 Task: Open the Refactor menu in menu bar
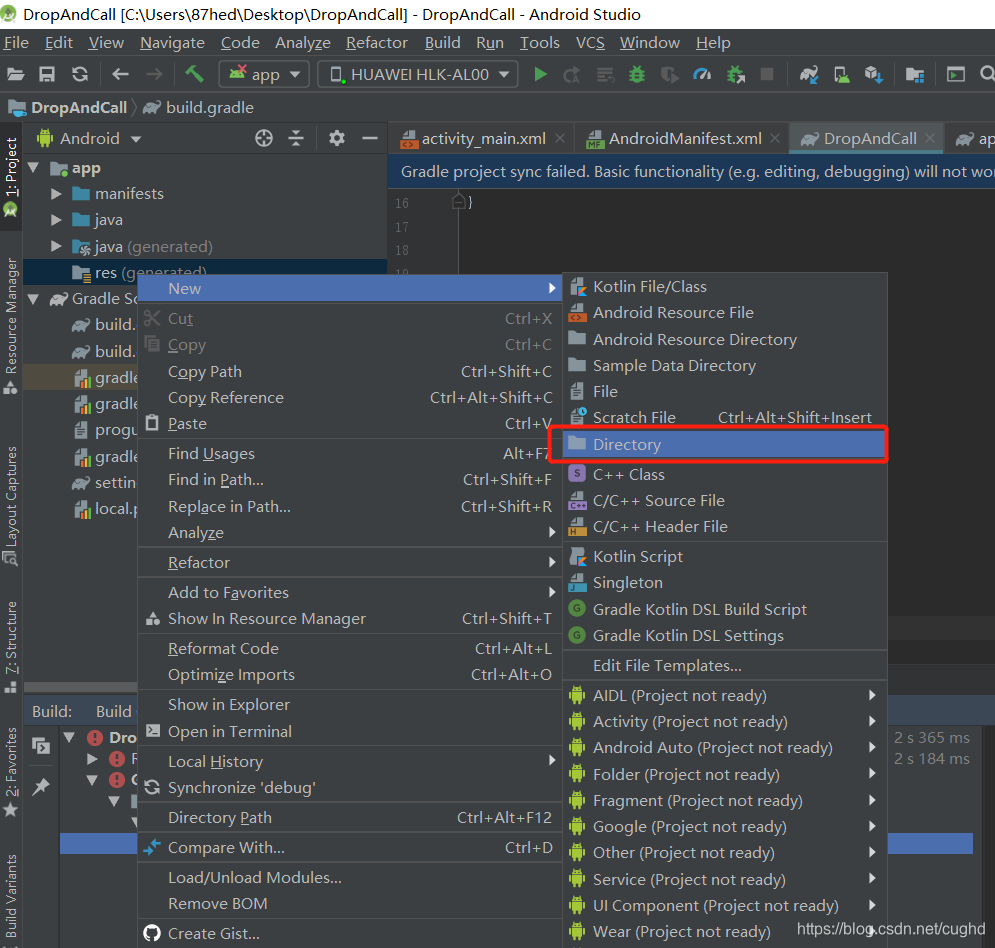pos(376,43)
